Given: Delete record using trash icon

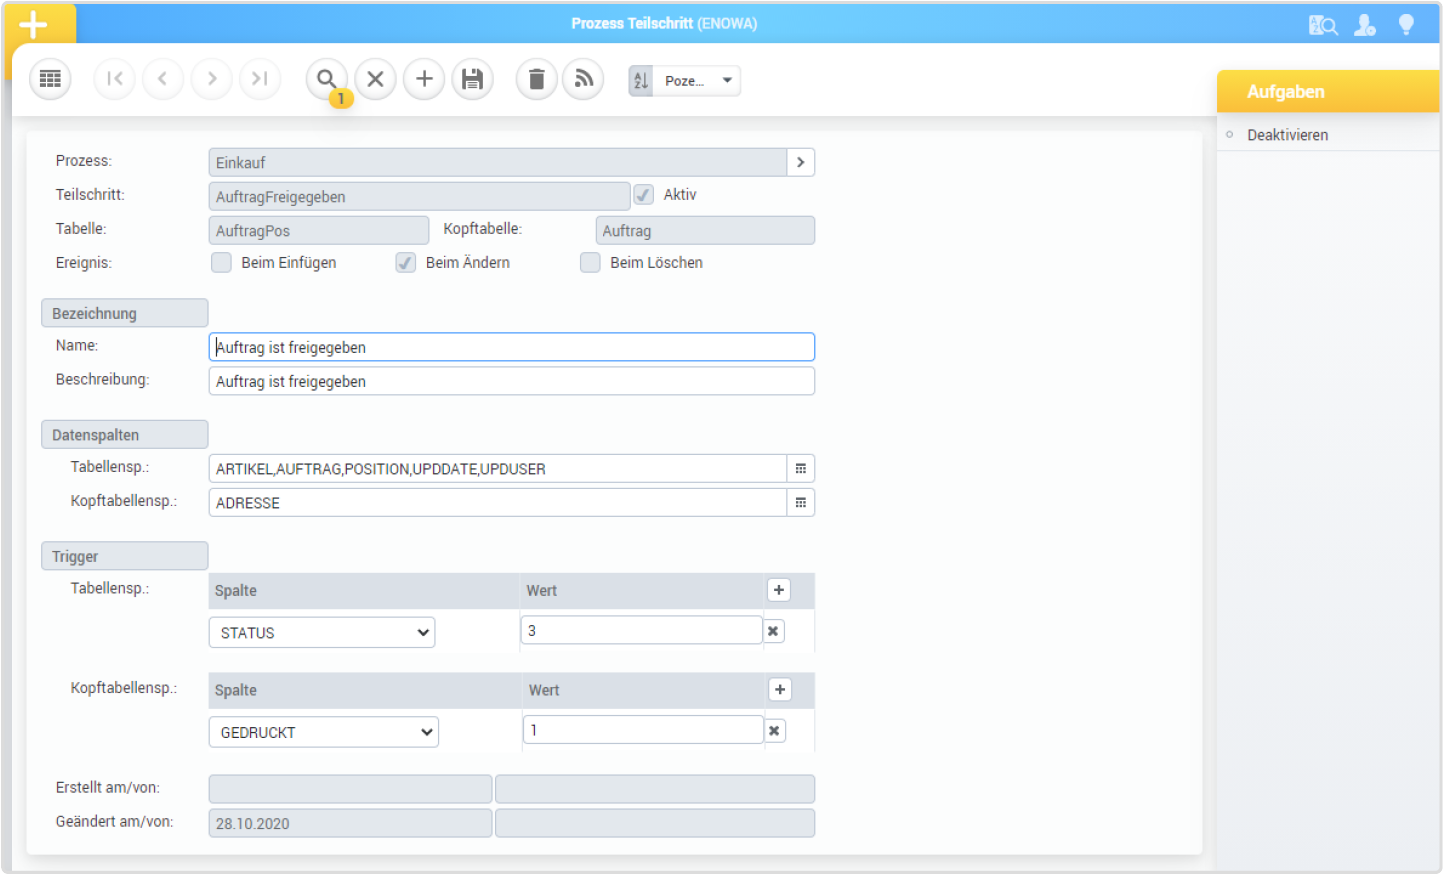Looking at the screenshot, I should [536, 79].
